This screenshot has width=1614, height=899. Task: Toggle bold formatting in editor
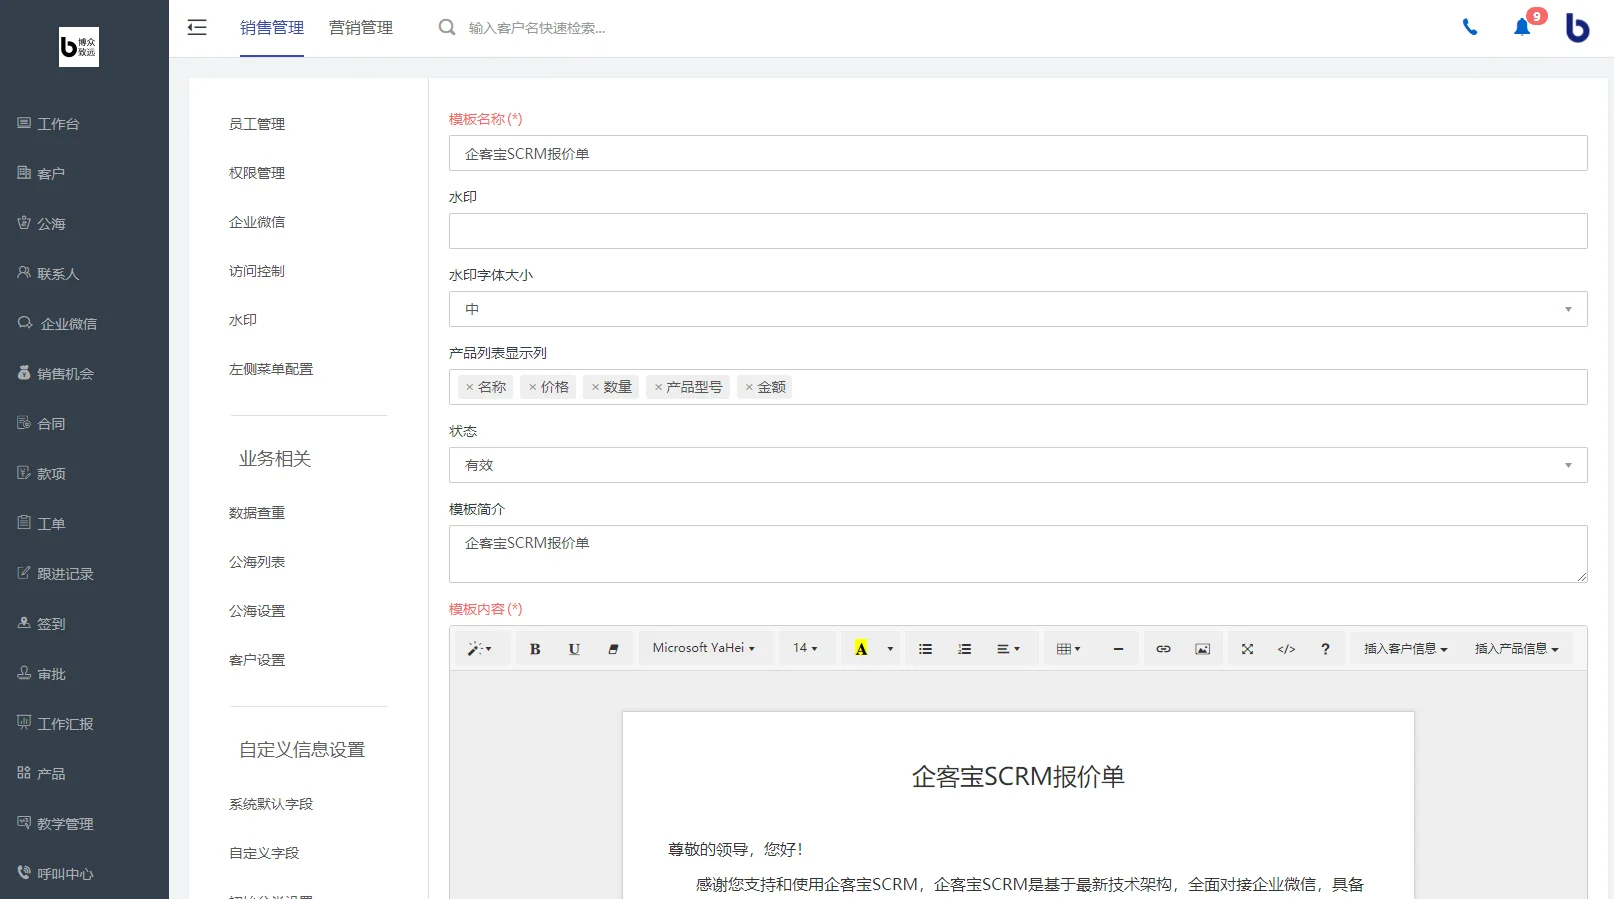535,649
